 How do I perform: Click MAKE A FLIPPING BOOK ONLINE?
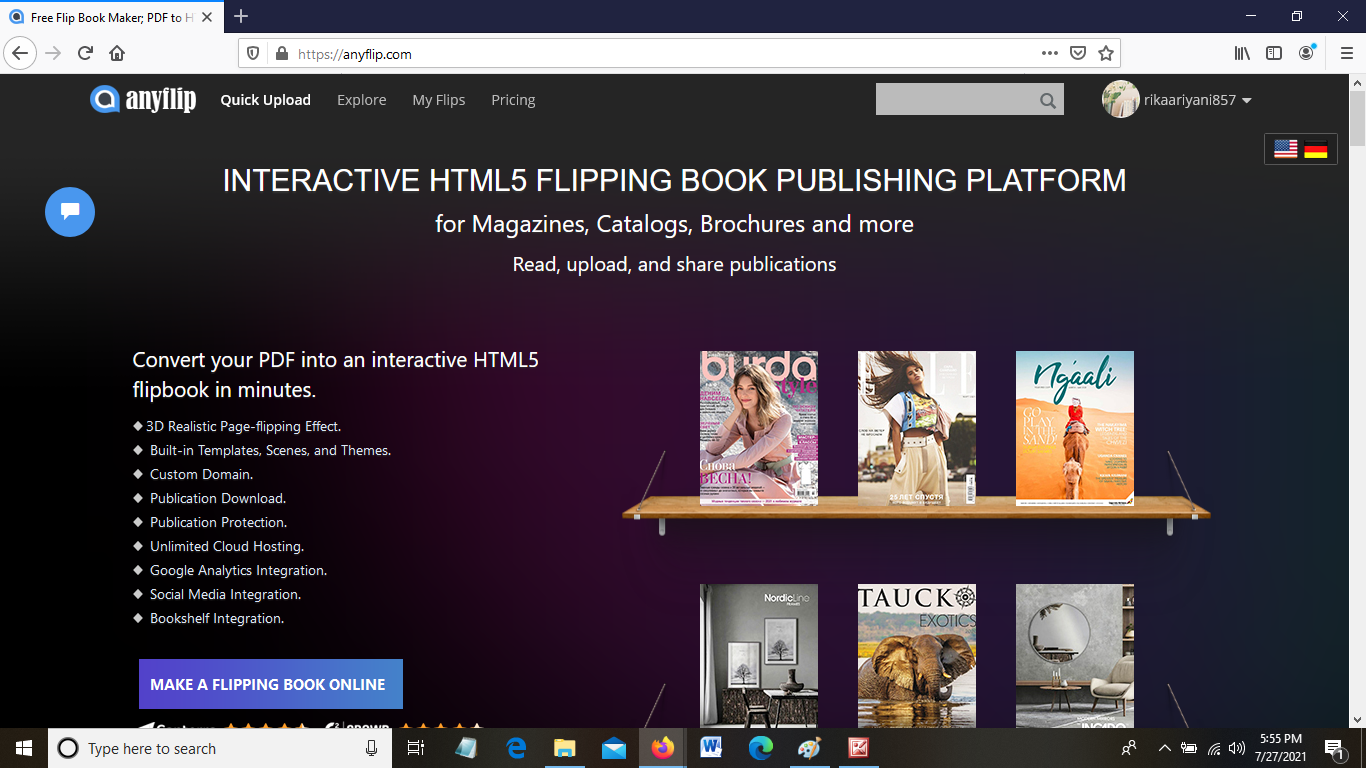coord(270,684)
